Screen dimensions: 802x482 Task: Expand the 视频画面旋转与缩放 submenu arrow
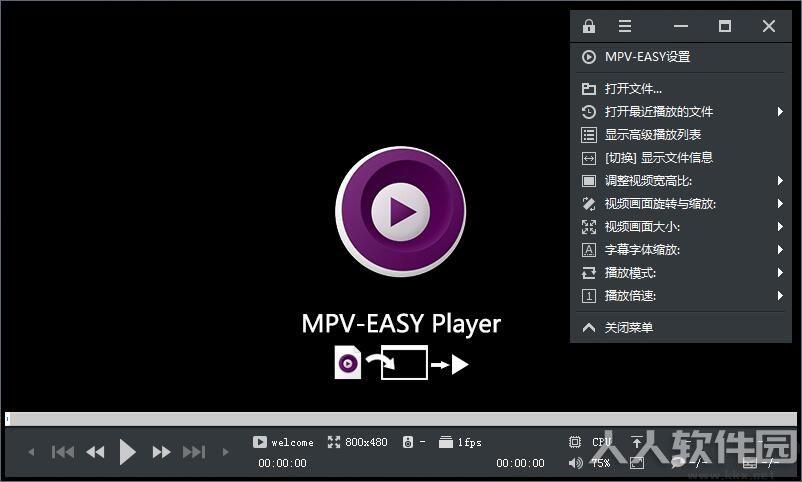tap(780, 204)
